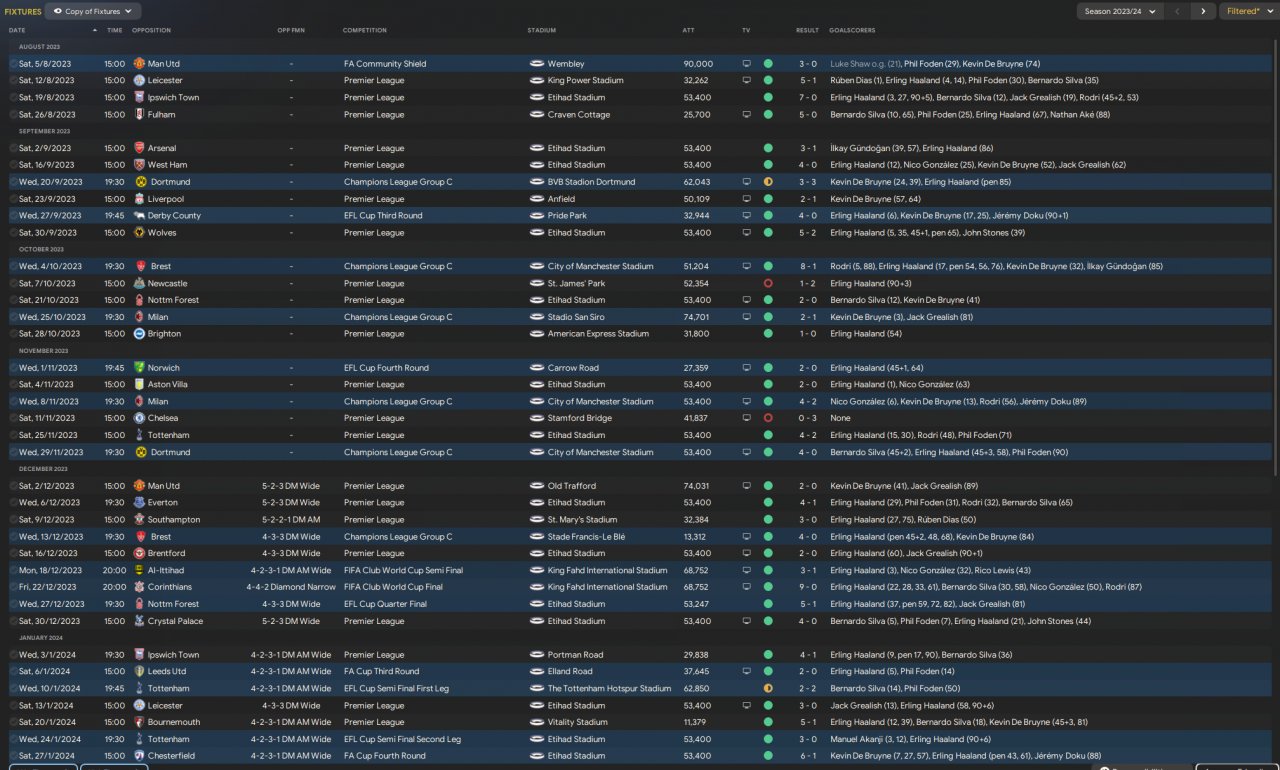Image resolution: width=1280 pixels, height=770 pixels.
Task: Sort by the Competition column header
Action: (365, 31)
